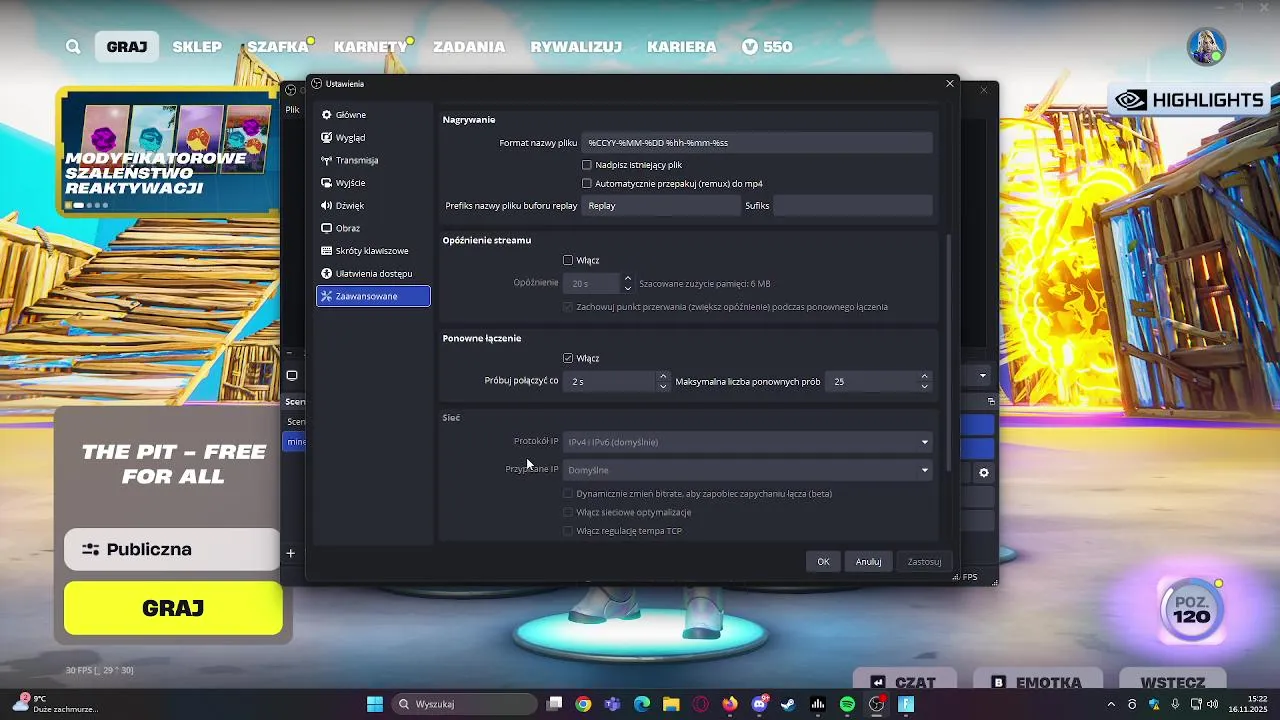Select the Zaawansowane settings section
Image resolution: width=1280 pixels, height=720 pixels.
click(x=373, y=296)
